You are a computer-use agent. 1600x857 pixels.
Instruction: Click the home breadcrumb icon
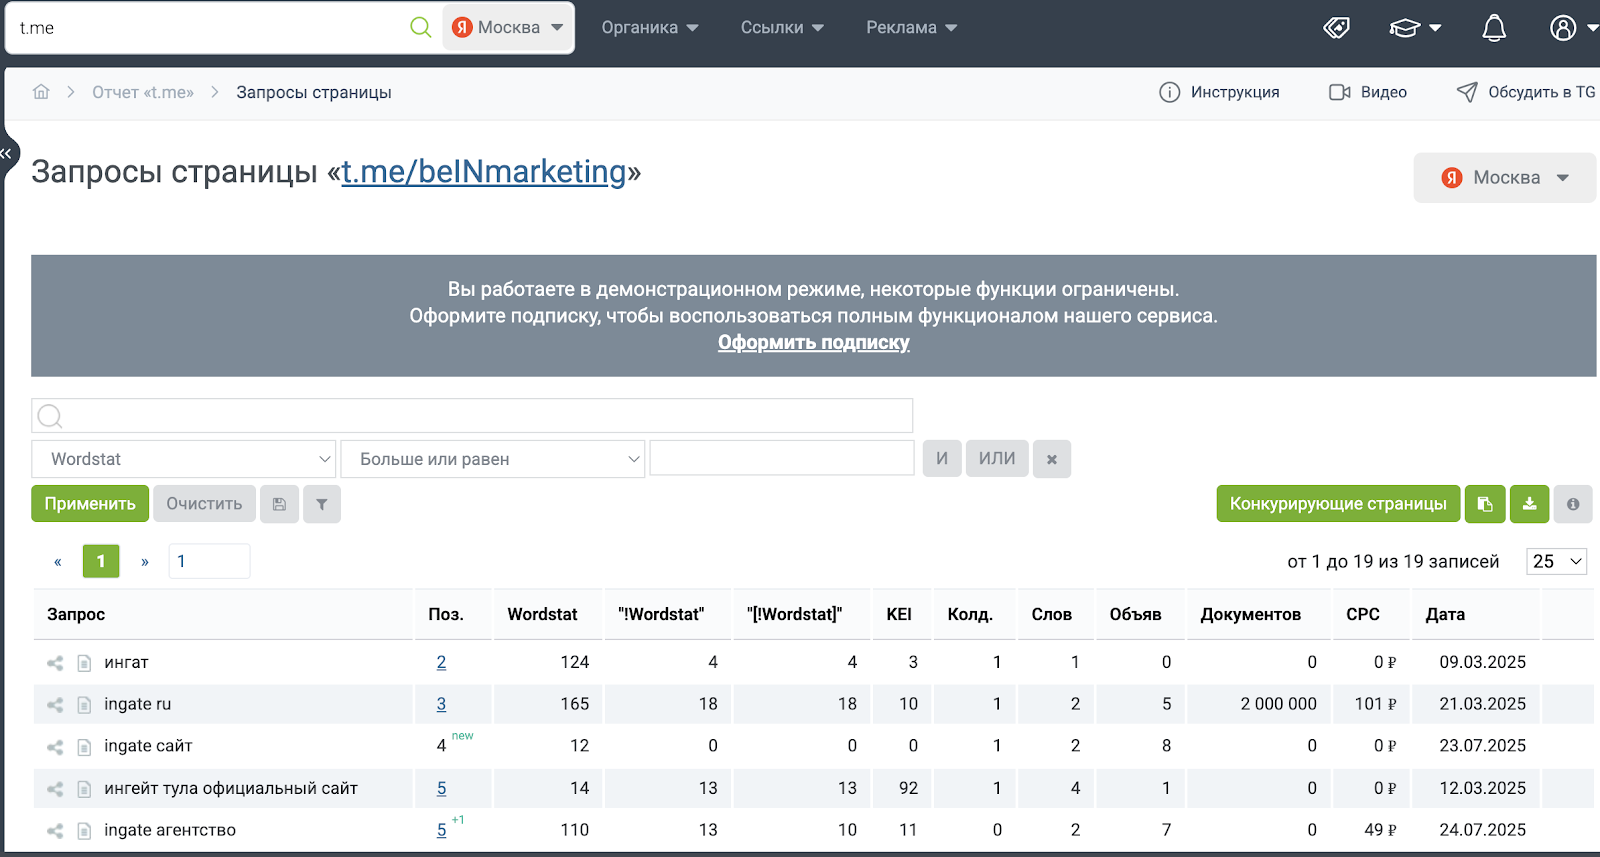pyautogui.click(x=41, y=92)
